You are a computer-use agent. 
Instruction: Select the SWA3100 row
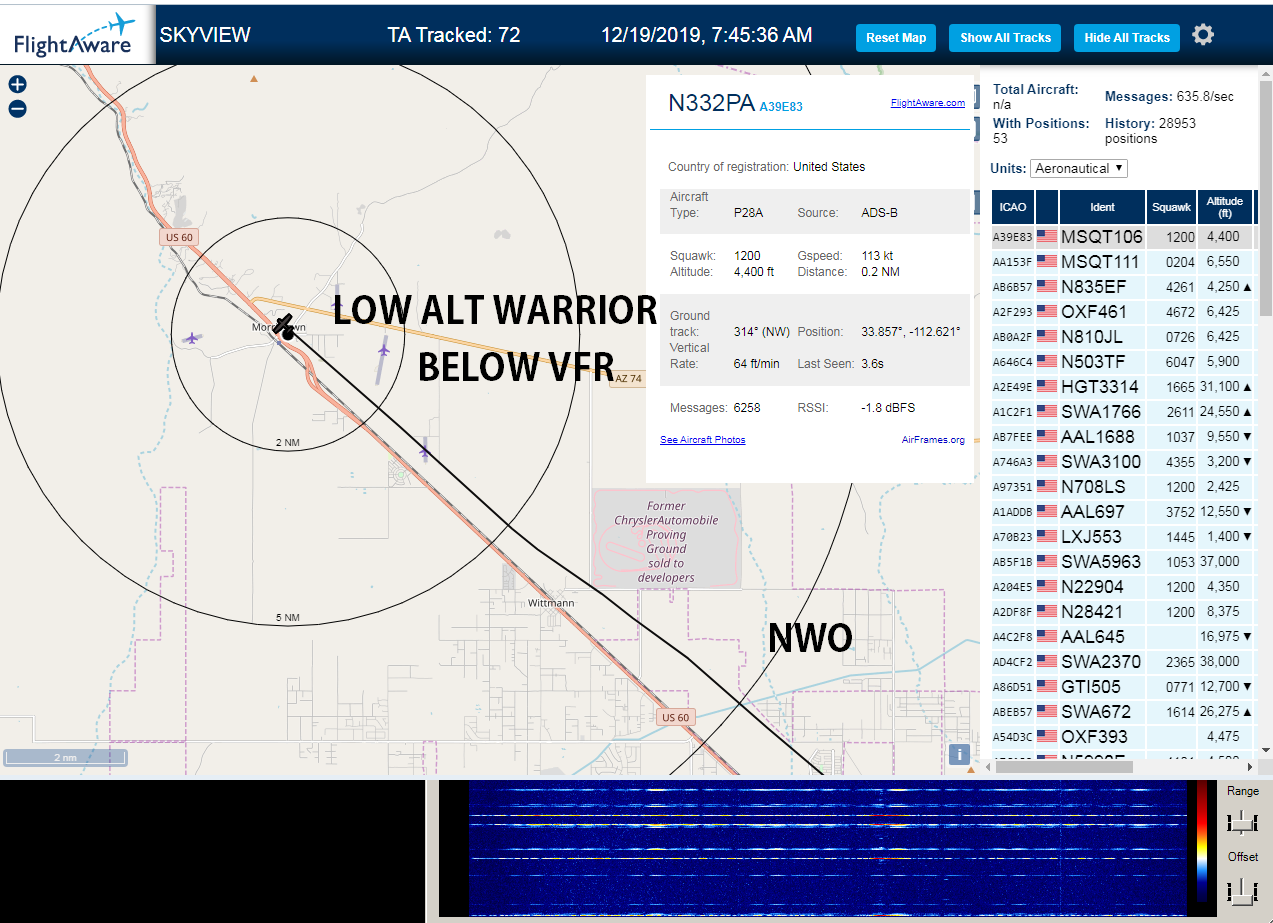click(1122, 462)
